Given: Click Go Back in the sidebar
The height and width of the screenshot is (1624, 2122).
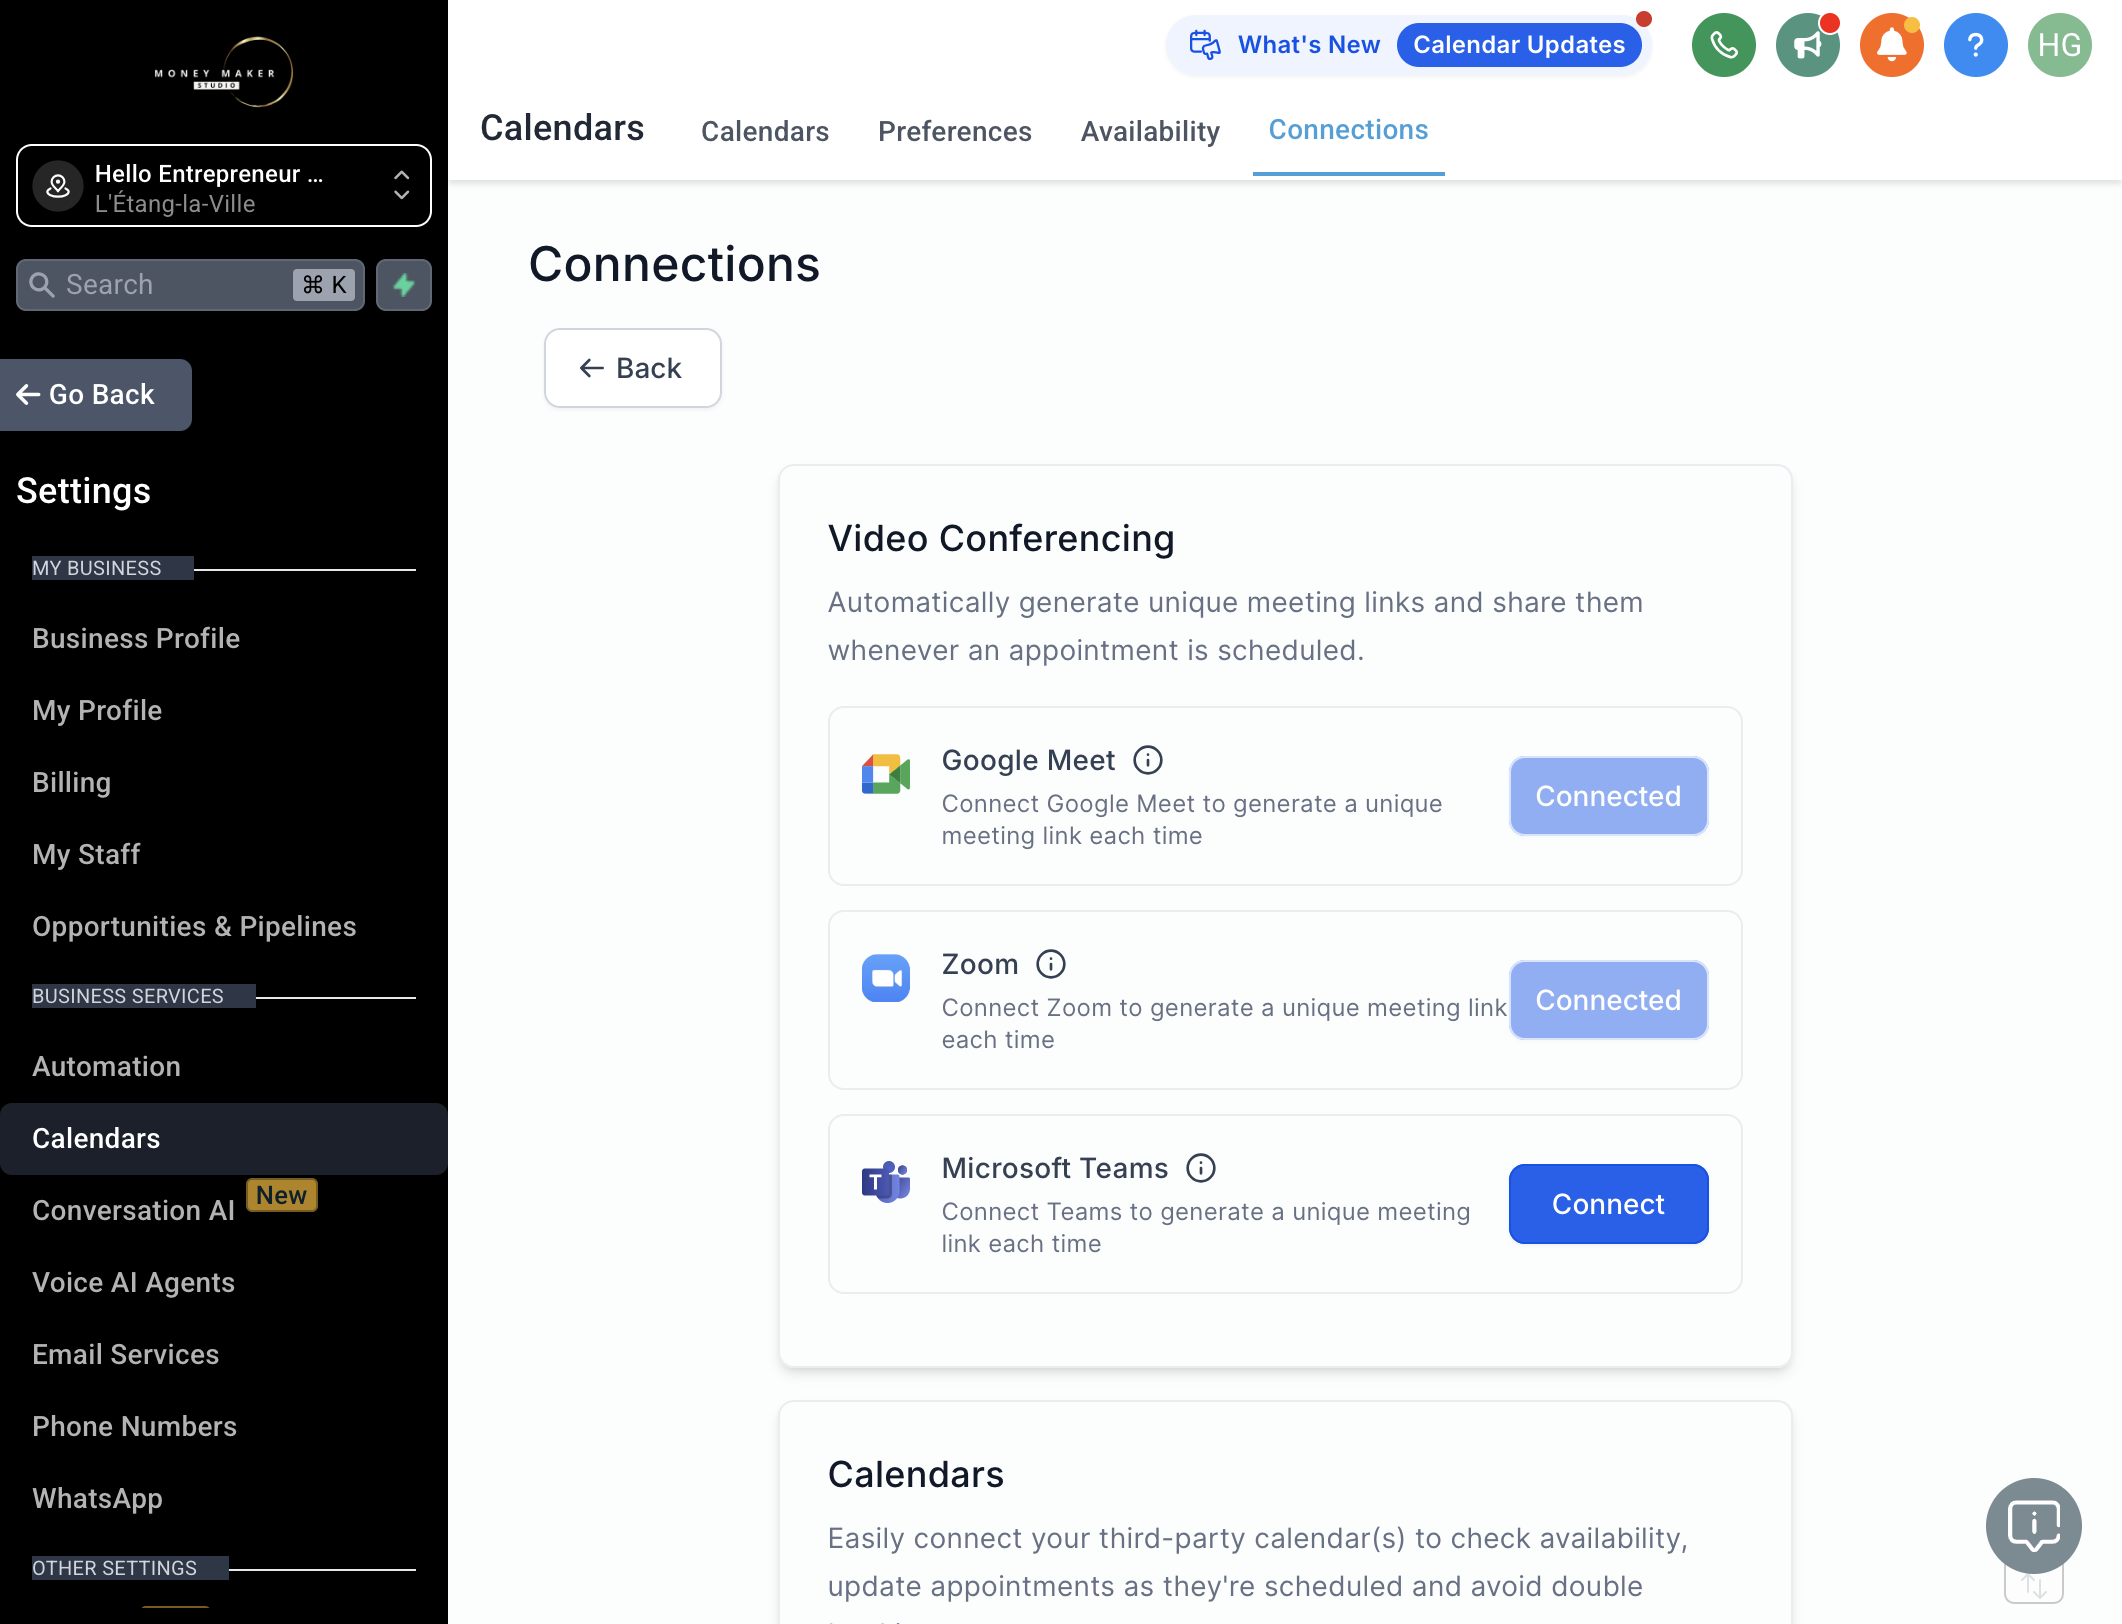Looking at the screenshot, I should click(96, 395).
